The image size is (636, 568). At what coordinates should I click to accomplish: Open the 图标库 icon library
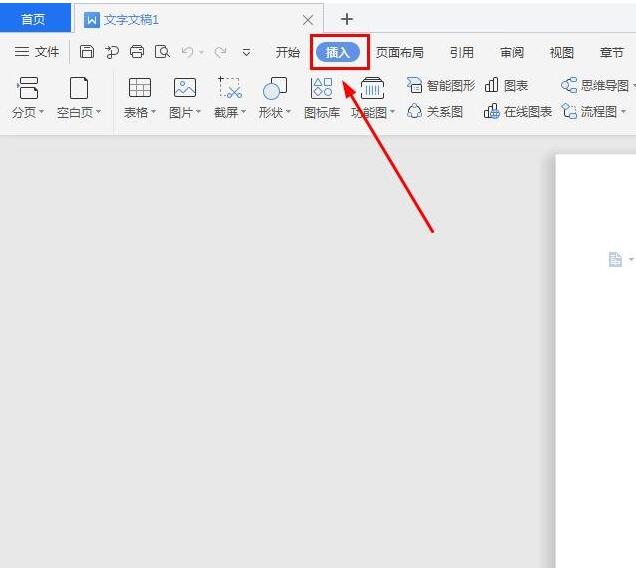pyautogui.click(x=322, y=99)
